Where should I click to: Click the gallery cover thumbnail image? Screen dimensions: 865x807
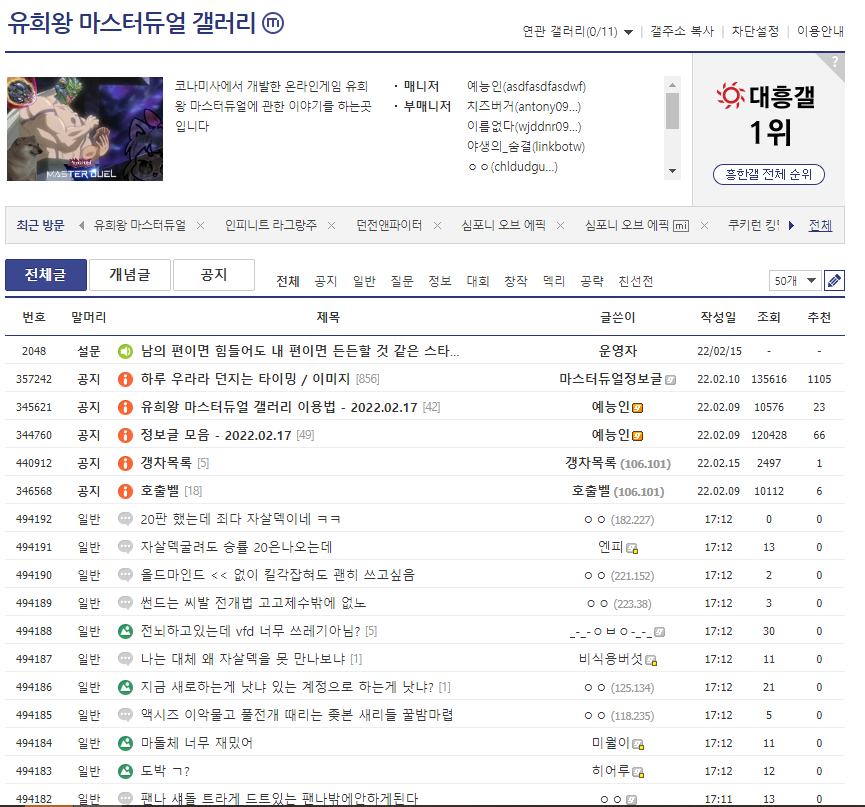(x=85, y=129)
